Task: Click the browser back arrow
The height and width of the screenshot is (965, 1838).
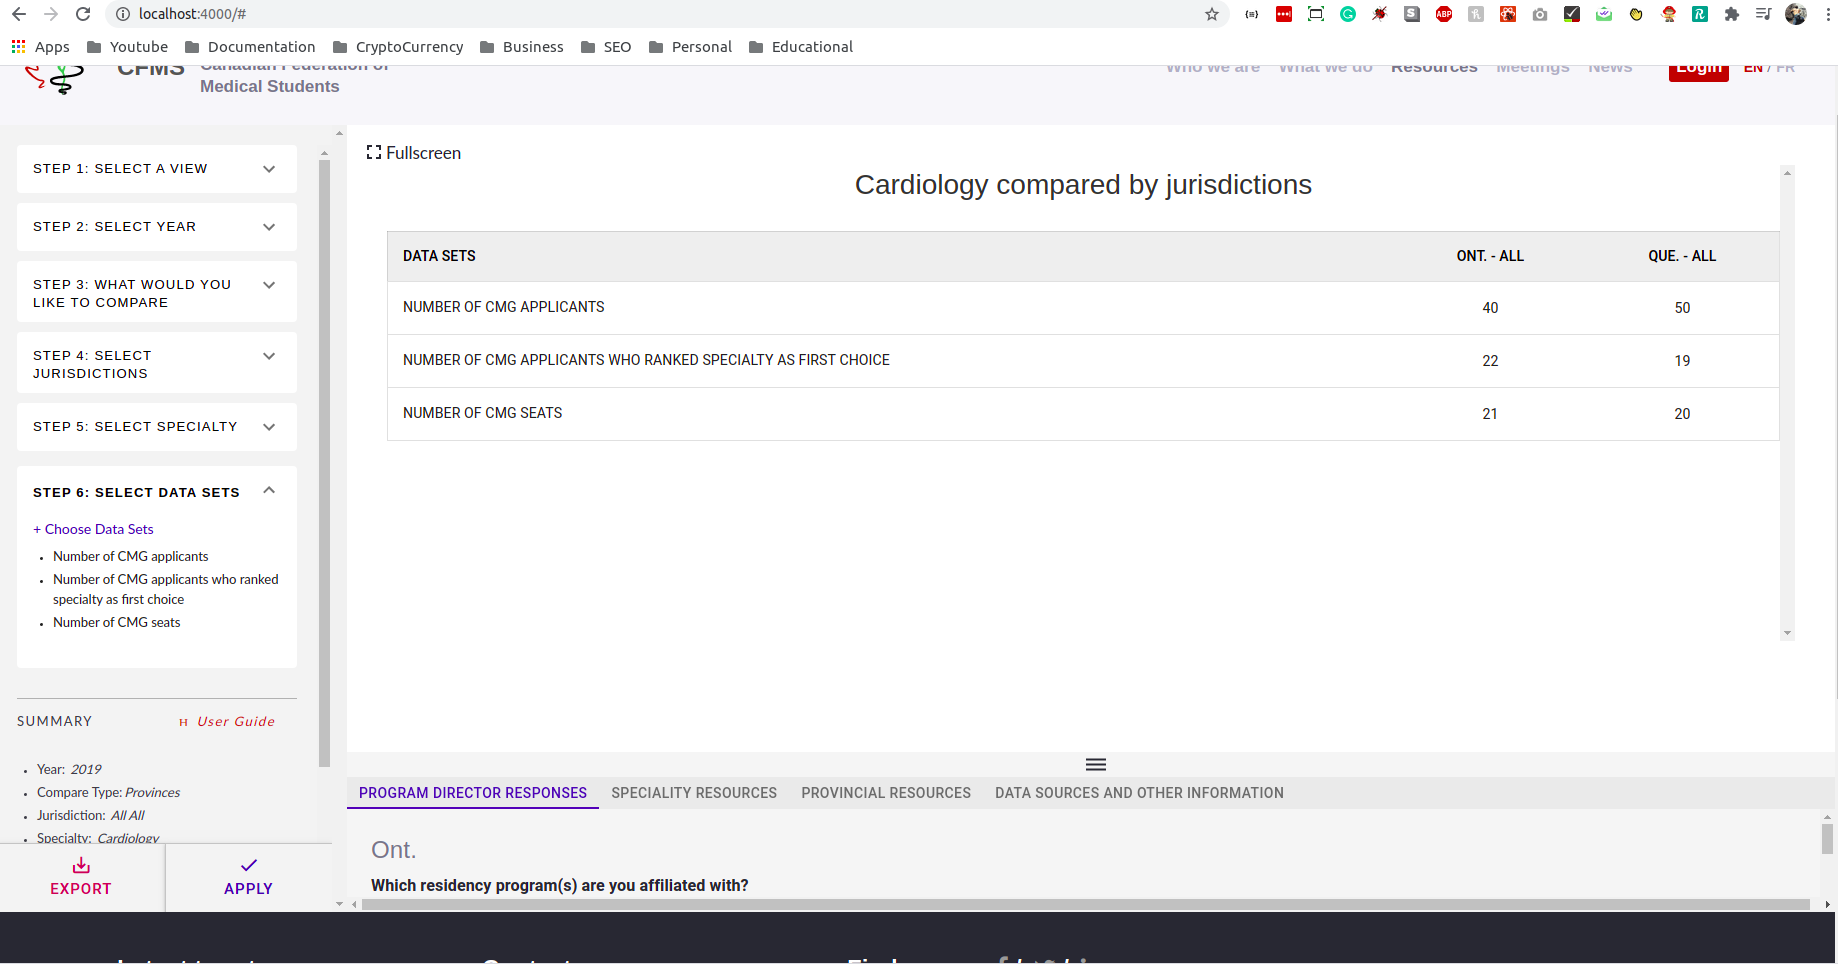Action: pos(18,14)
